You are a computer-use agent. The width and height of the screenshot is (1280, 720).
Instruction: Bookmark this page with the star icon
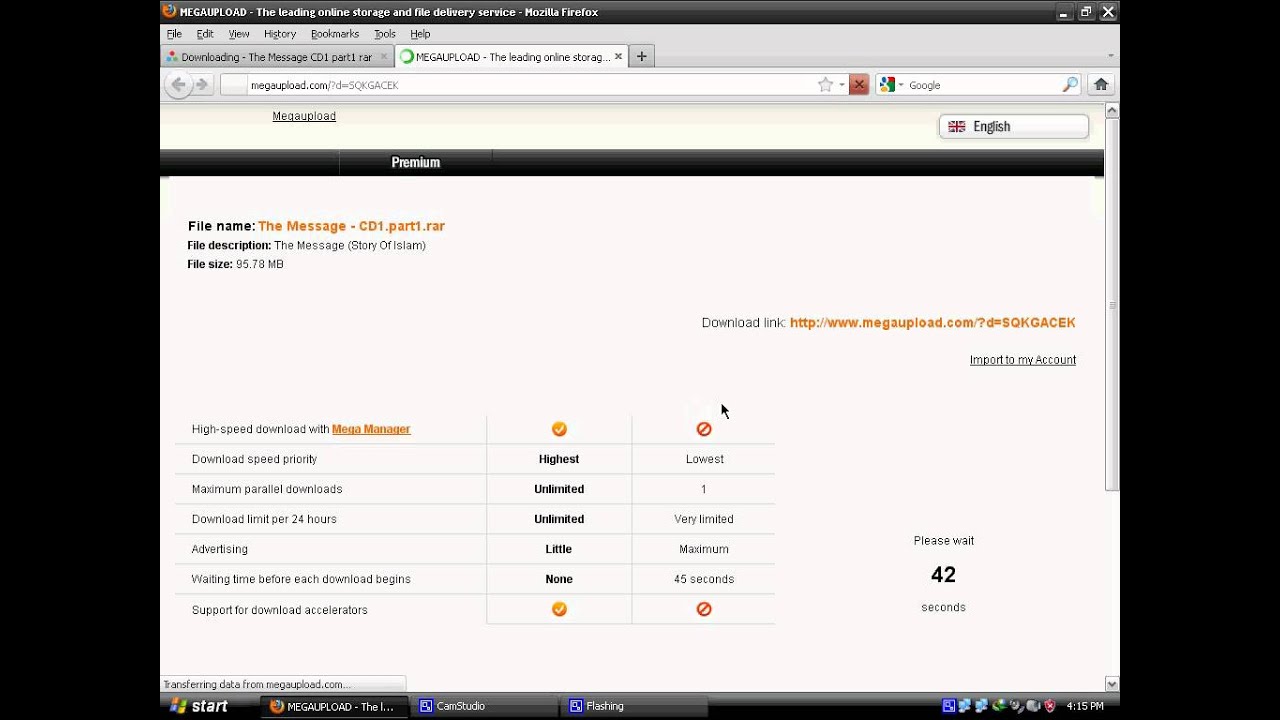click(x=825, y=85)
